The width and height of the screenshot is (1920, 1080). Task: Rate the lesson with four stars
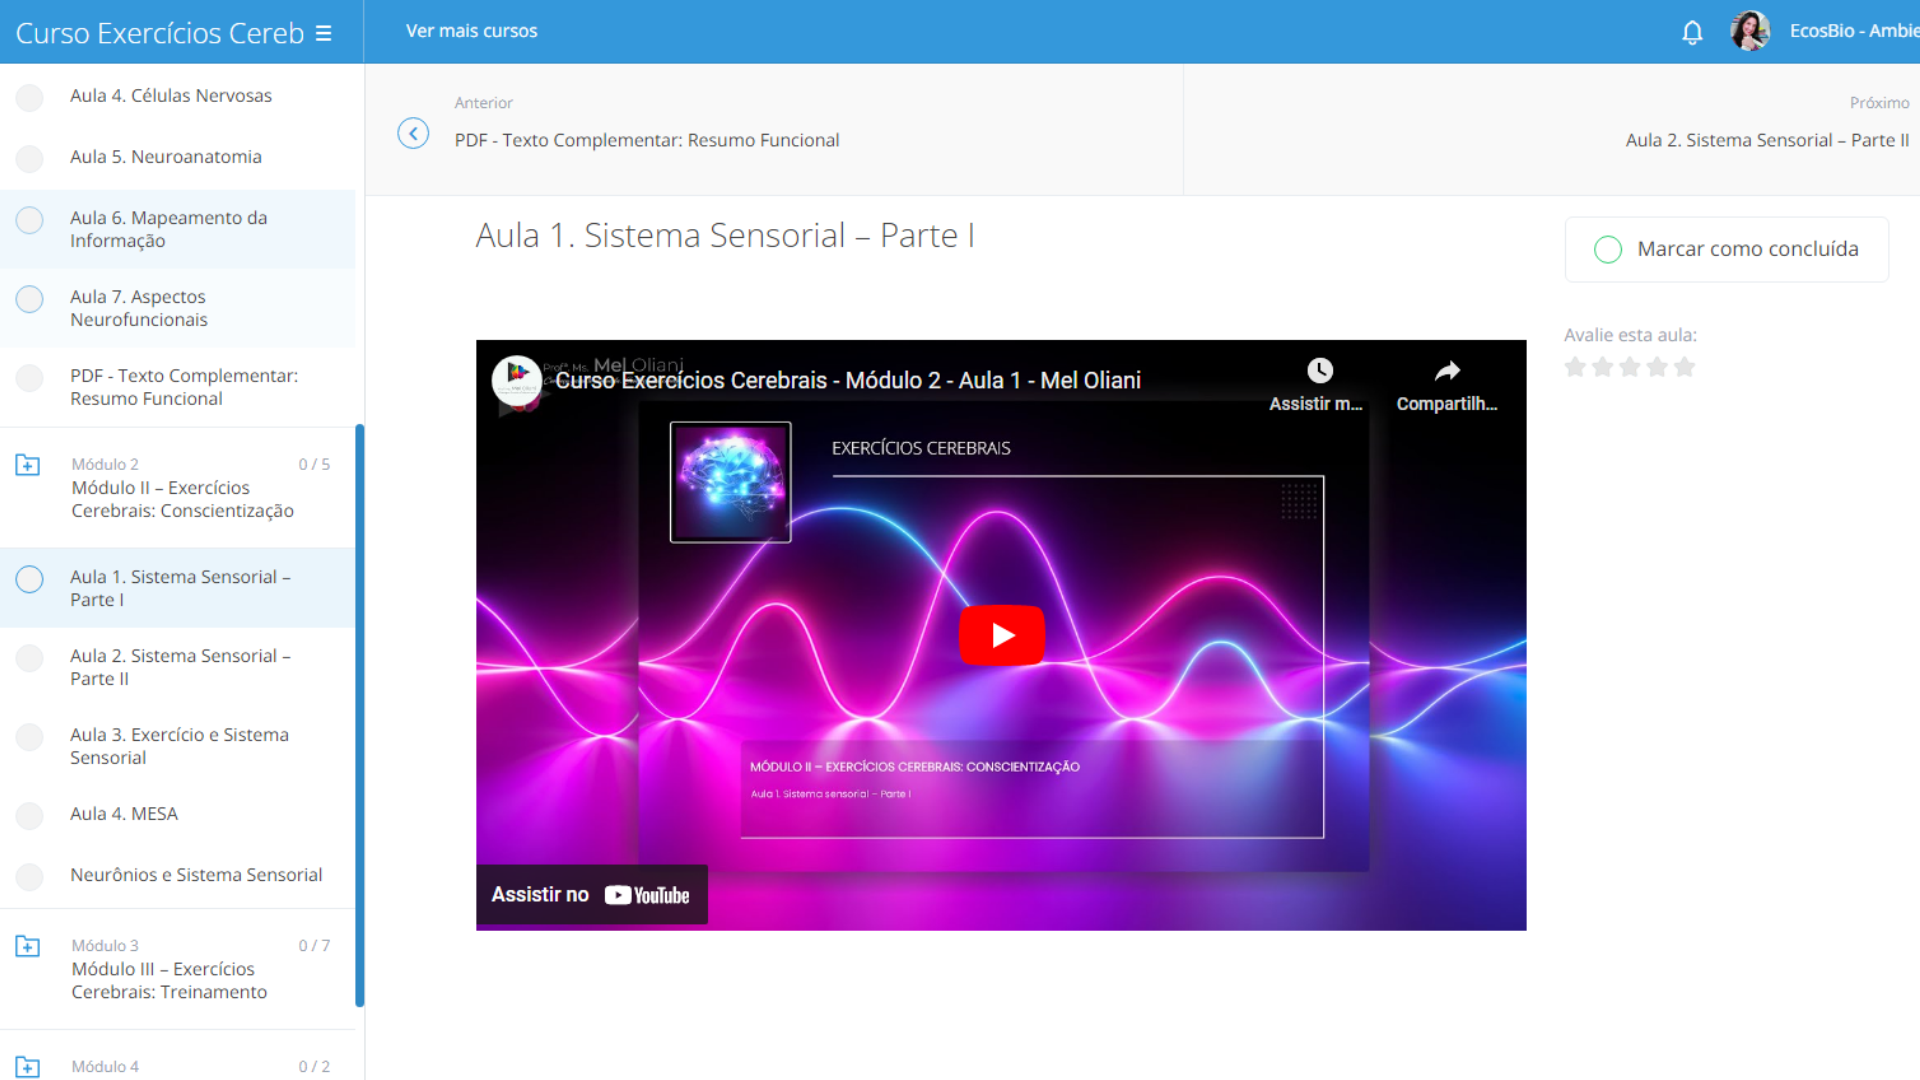pyautogui.click(x=1657, y=367)
